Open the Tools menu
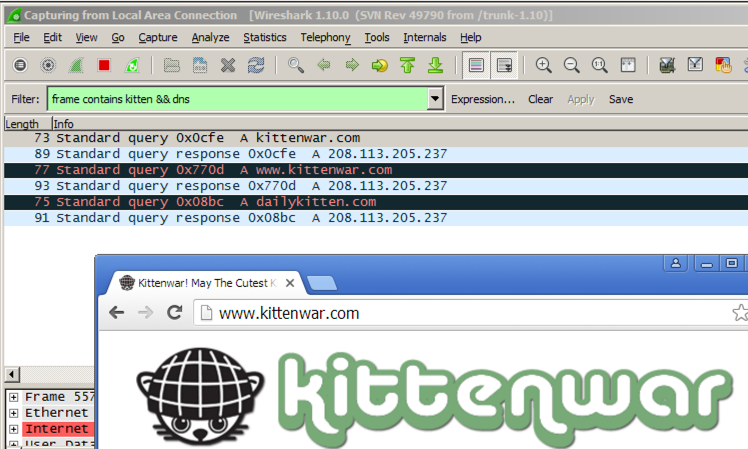 (377, 37)
